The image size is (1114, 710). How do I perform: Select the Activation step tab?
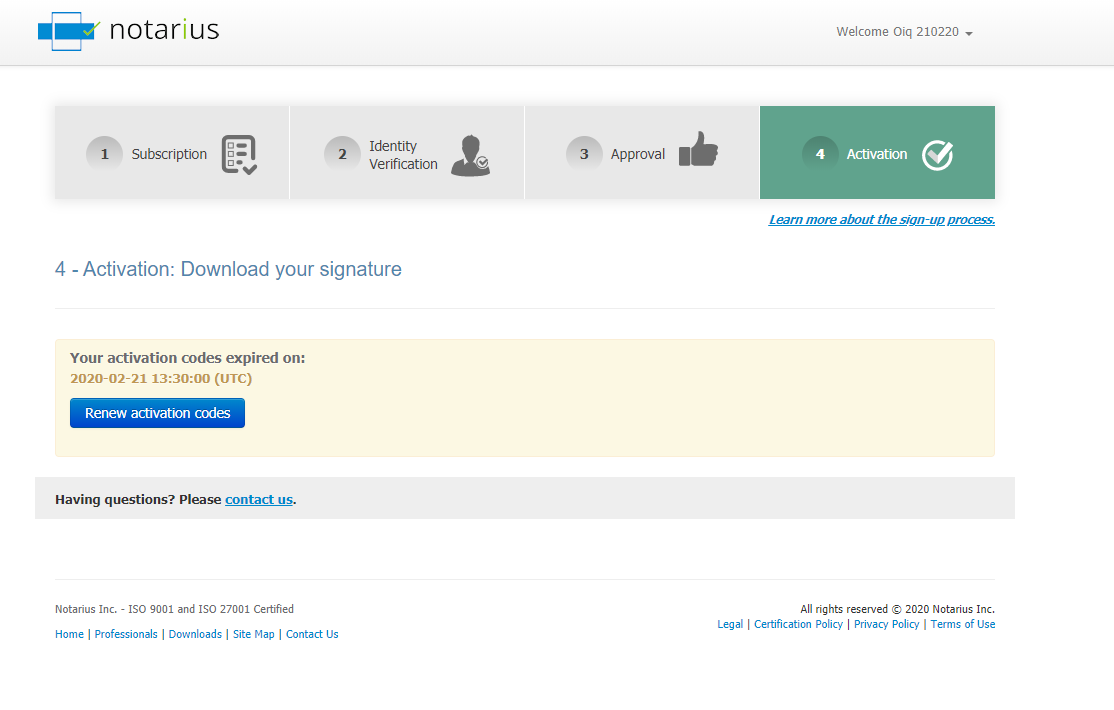pos(877,153)
